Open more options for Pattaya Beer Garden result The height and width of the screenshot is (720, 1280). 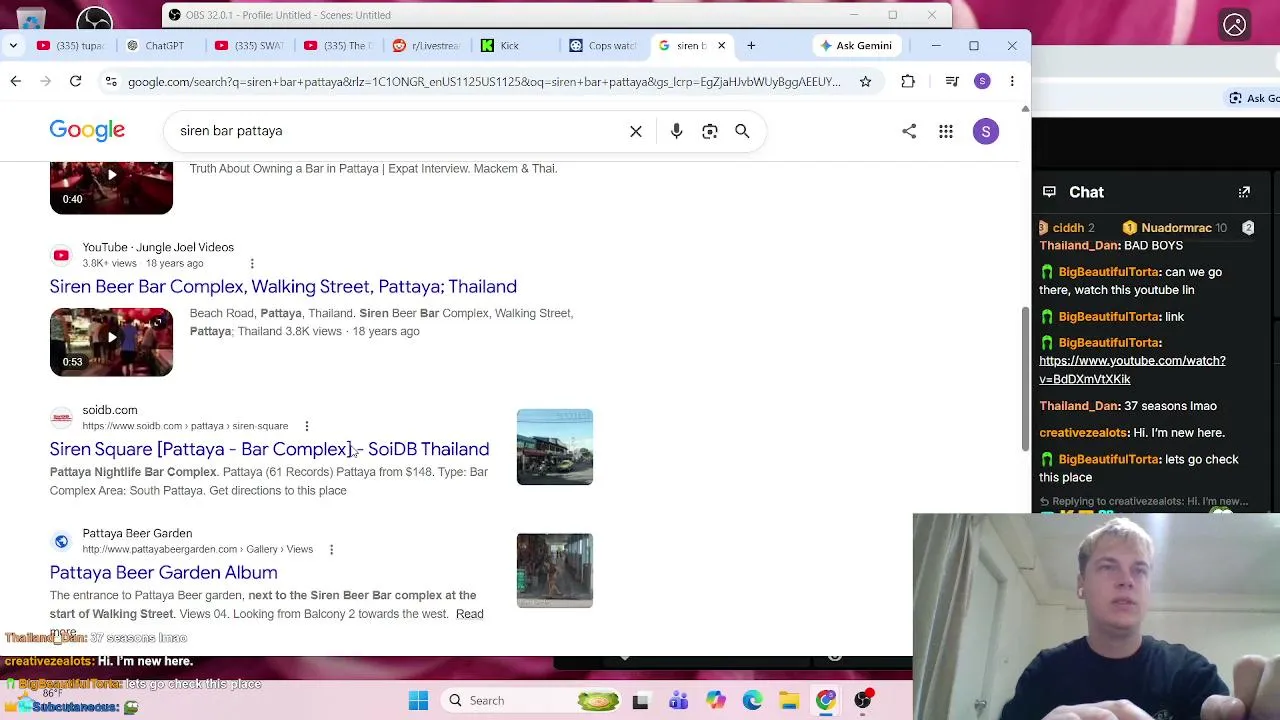tap(331, 549)
